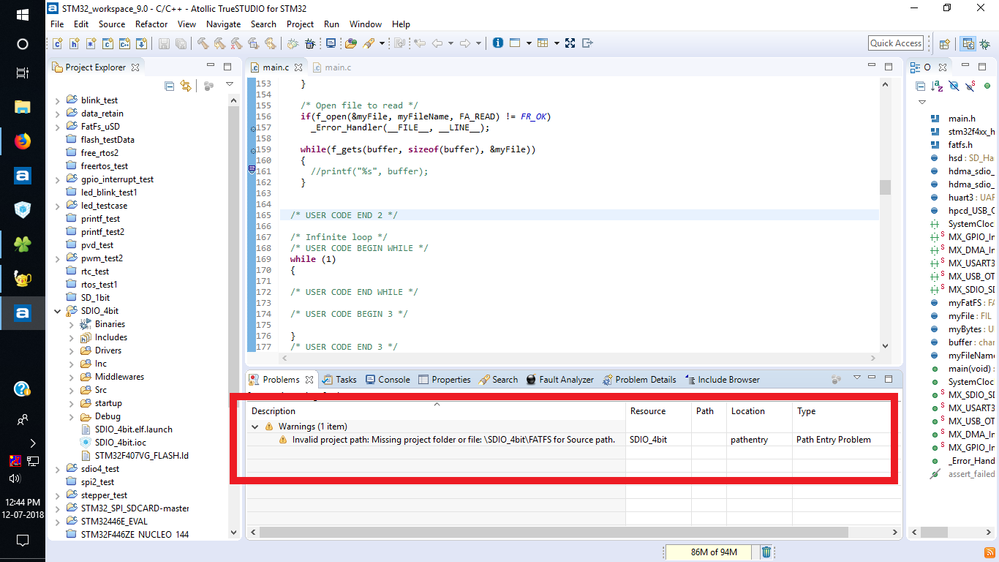This screenshot has height=562, width=999.
Task: Open the Back history dropdown arrow
Action: [x=450, y=43]
